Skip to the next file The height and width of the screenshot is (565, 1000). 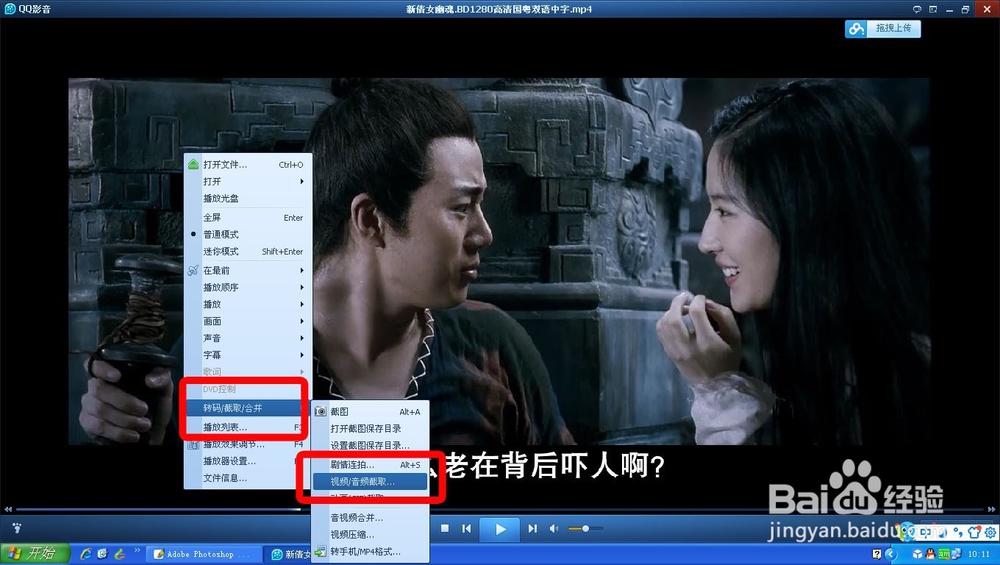[x=533, y=528]
